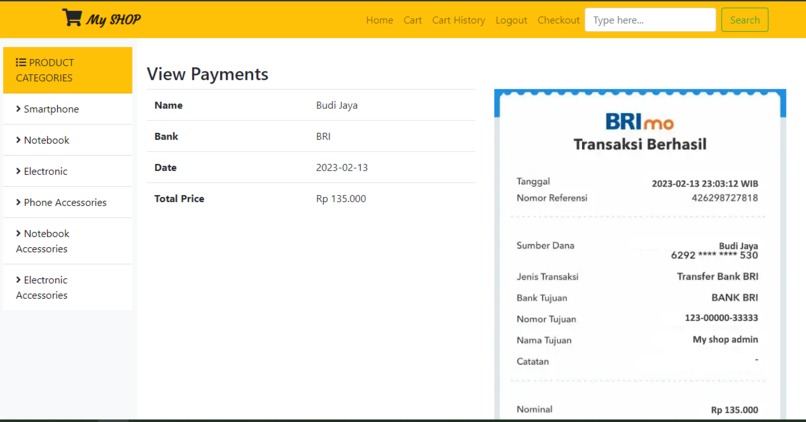Click the 'Transaksi Berhasil' receipt title

click(x=640, y=144)
